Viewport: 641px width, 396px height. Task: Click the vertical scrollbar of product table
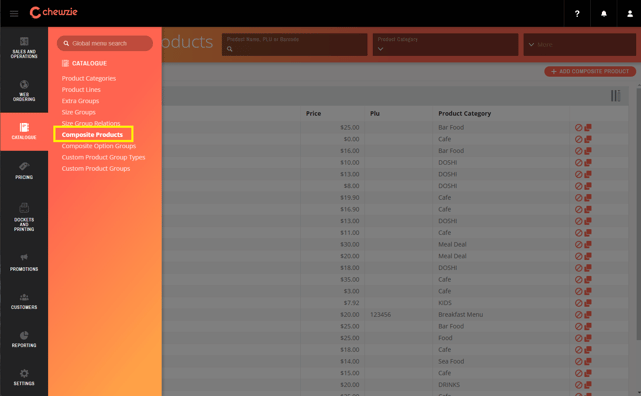click(639, 213)
